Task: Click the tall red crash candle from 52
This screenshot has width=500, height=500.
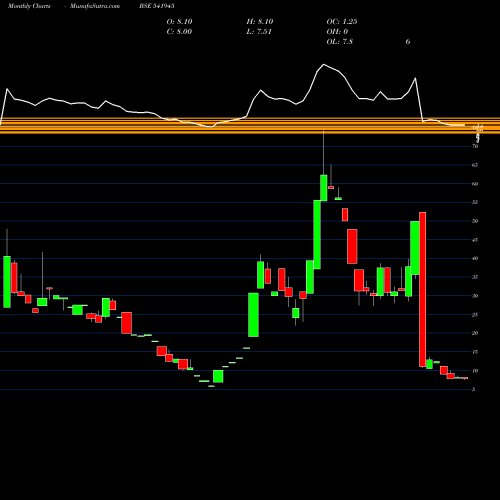Action: [x=422, y=289]
